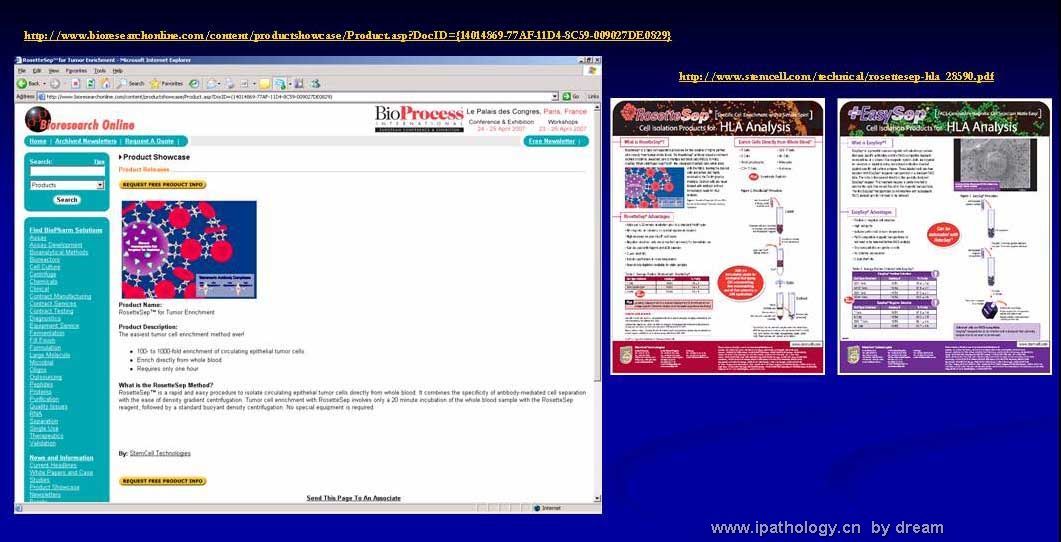
Task: Open the Contract Manufacturing sidebar link
Action: [60, 296]
